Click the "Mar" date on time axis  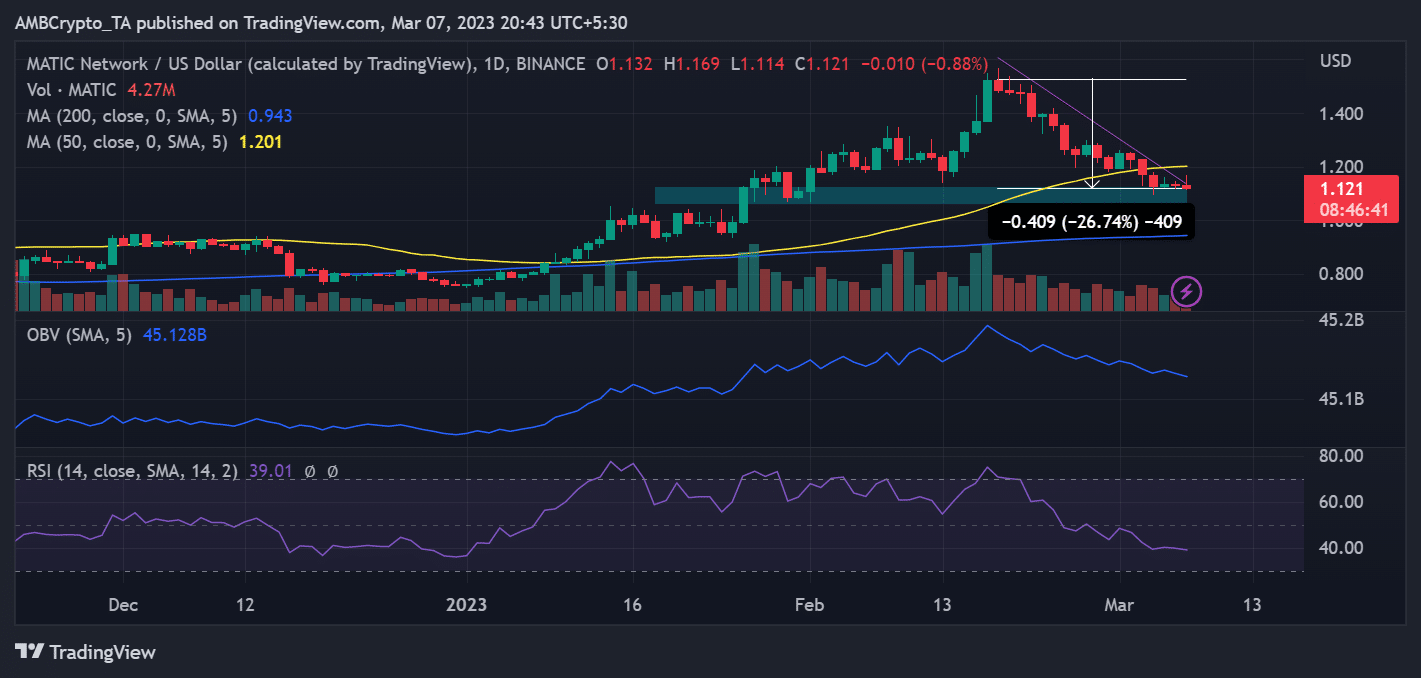click(x=1120, y=606)
